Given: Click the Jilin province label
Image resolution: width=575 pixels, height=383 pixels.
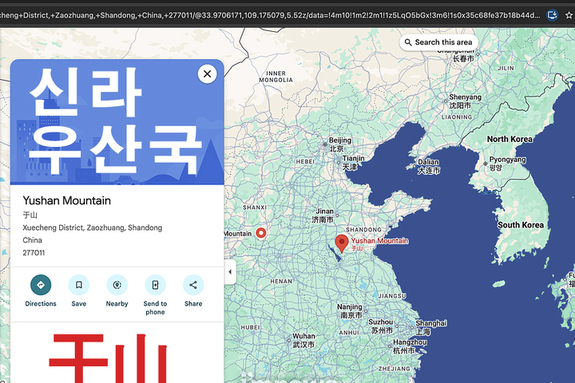Looking at the screenshot, I should point(506,68).
